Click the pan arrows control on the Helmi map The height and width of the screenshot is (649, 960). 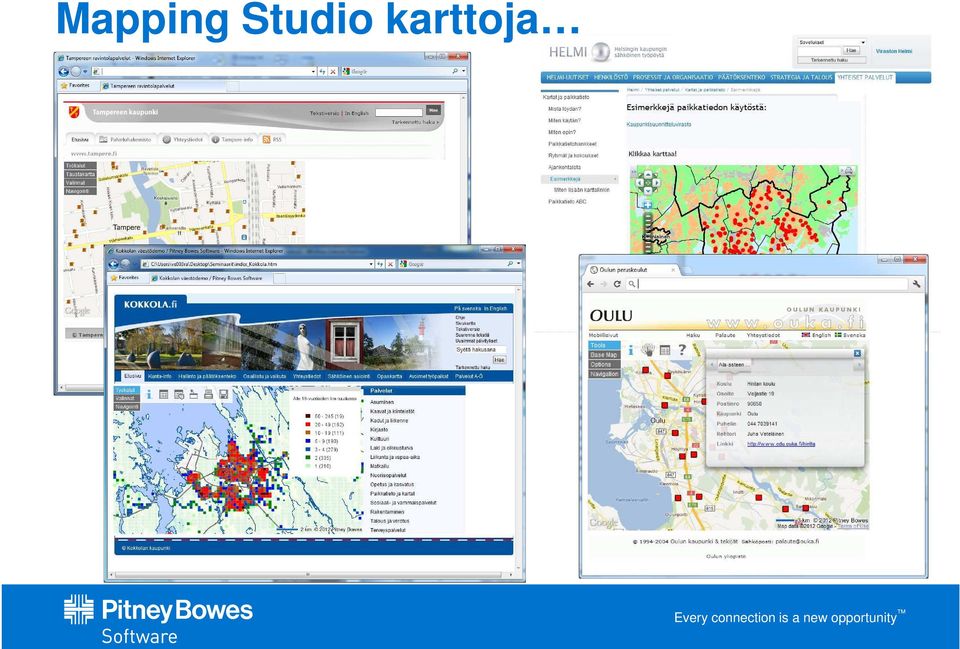point(647,181)
